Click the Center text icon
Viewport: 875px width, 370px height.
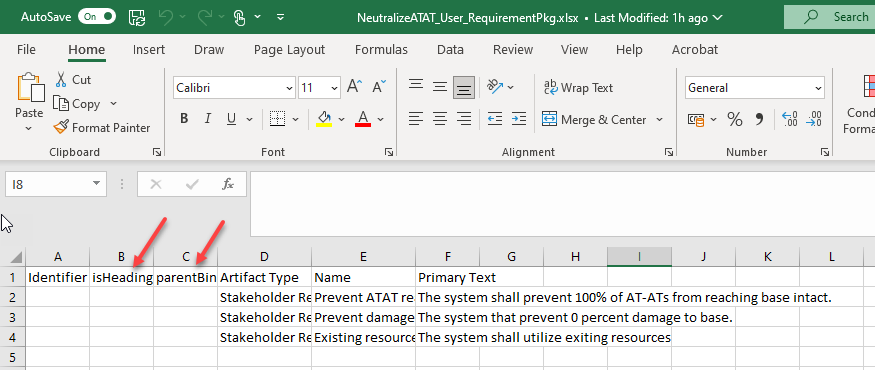tap(440, 118)
